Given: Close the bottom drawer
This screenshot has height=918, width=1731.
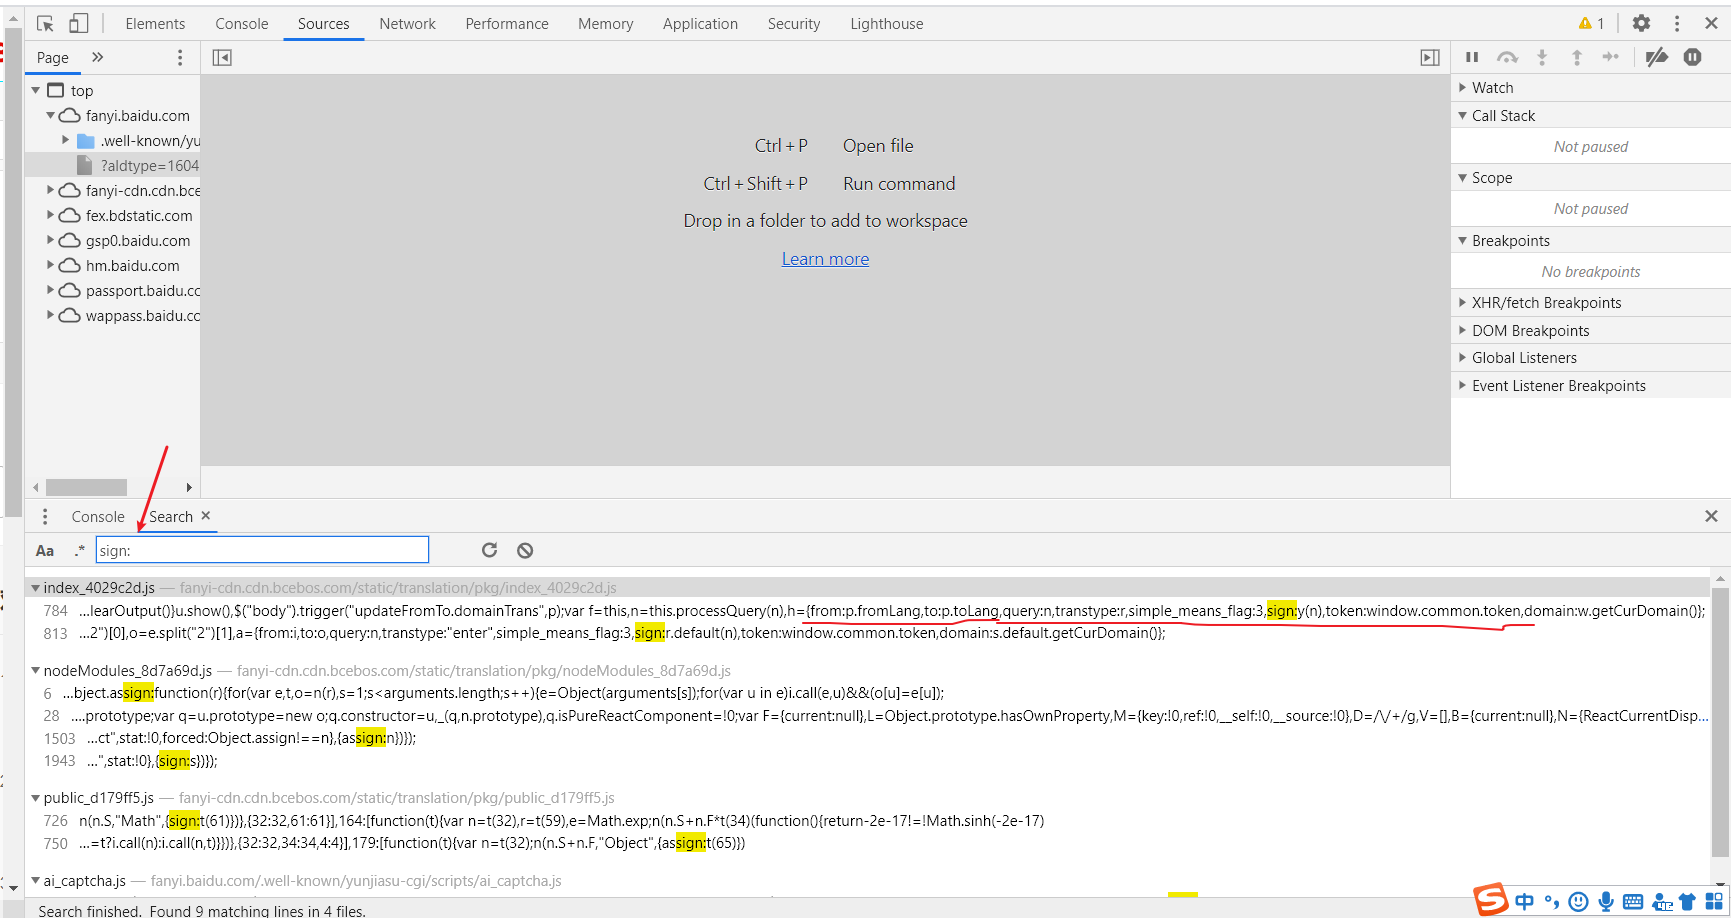Looking at the screenshot, I should click(1711, 516).
